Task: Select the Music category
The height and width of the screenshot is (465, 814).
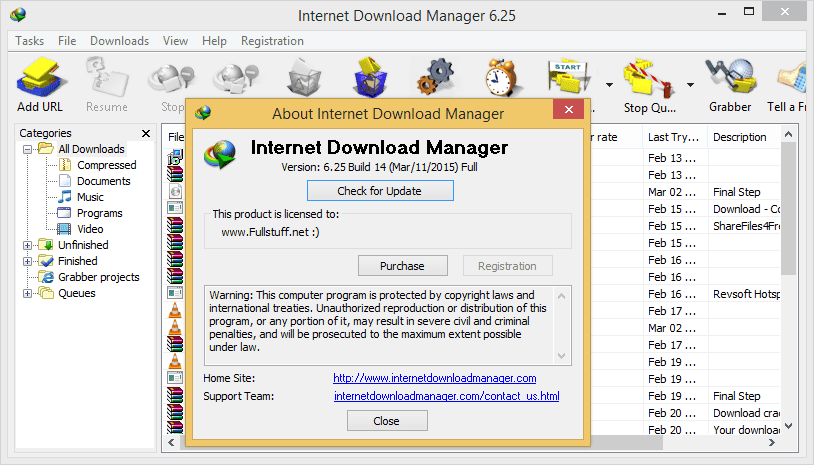Action: [90, 197]
